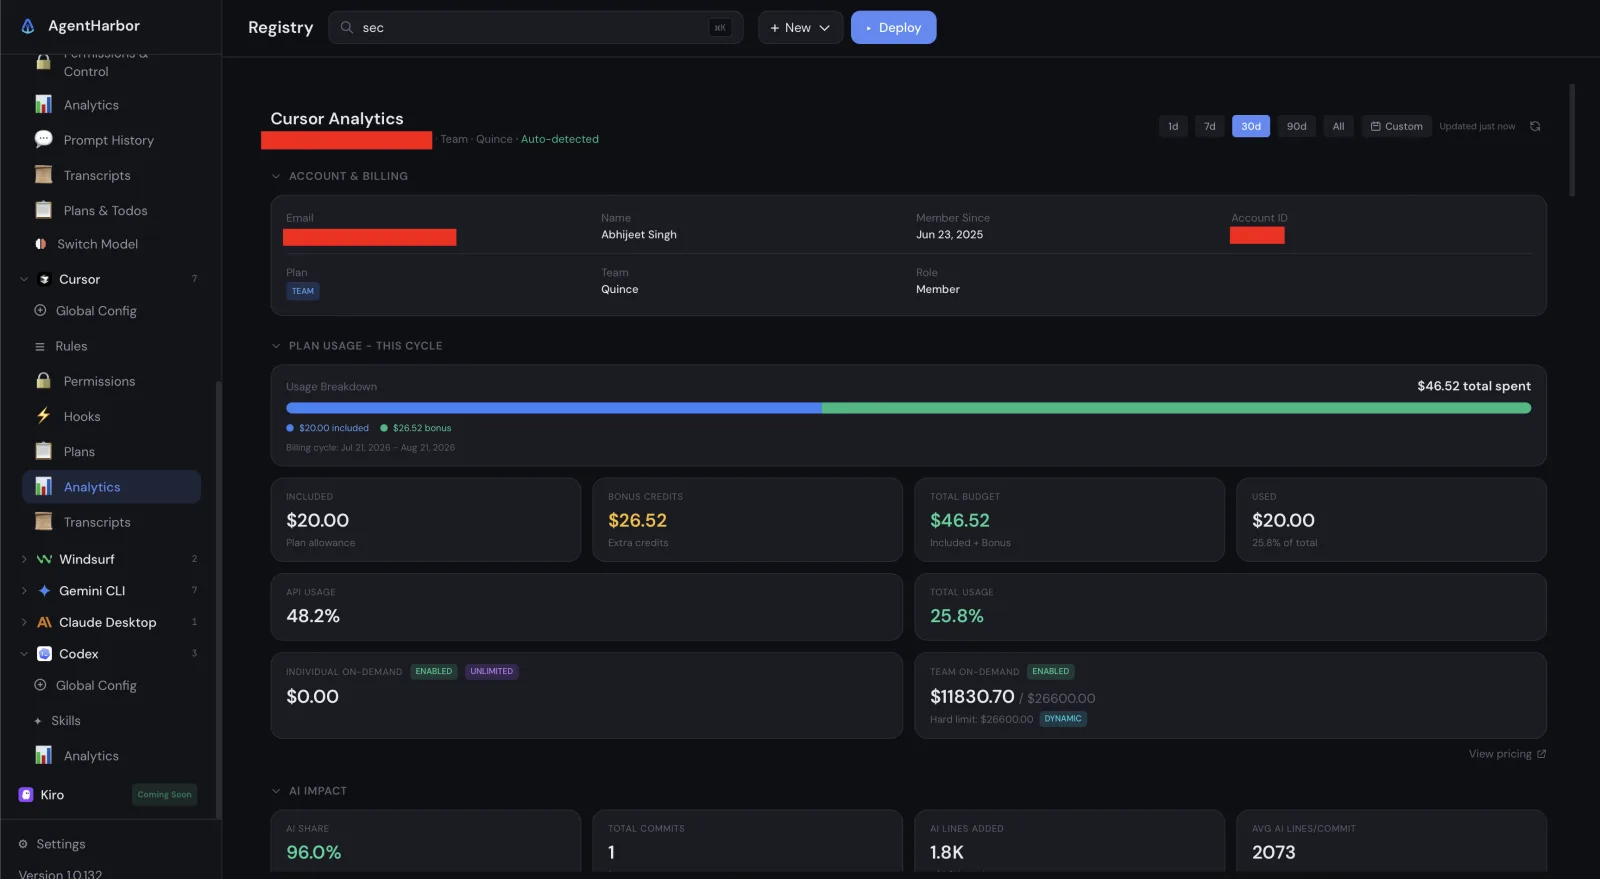Click the Cursor logo in sidebar
This screenshot has height=879, width=1600.
click(44, 279)
